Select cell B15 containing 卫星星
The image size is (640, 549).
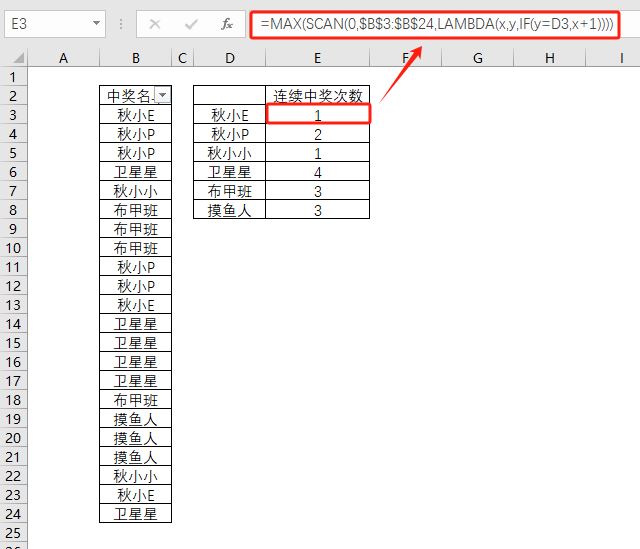pyautogui.click(x=136, y=343)
